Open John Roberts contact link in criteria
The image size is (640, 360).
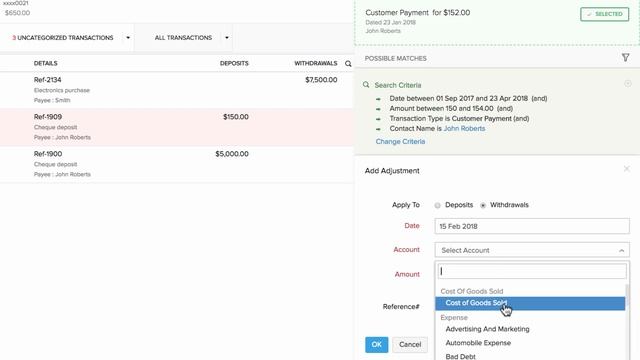(x=464, y=129)
